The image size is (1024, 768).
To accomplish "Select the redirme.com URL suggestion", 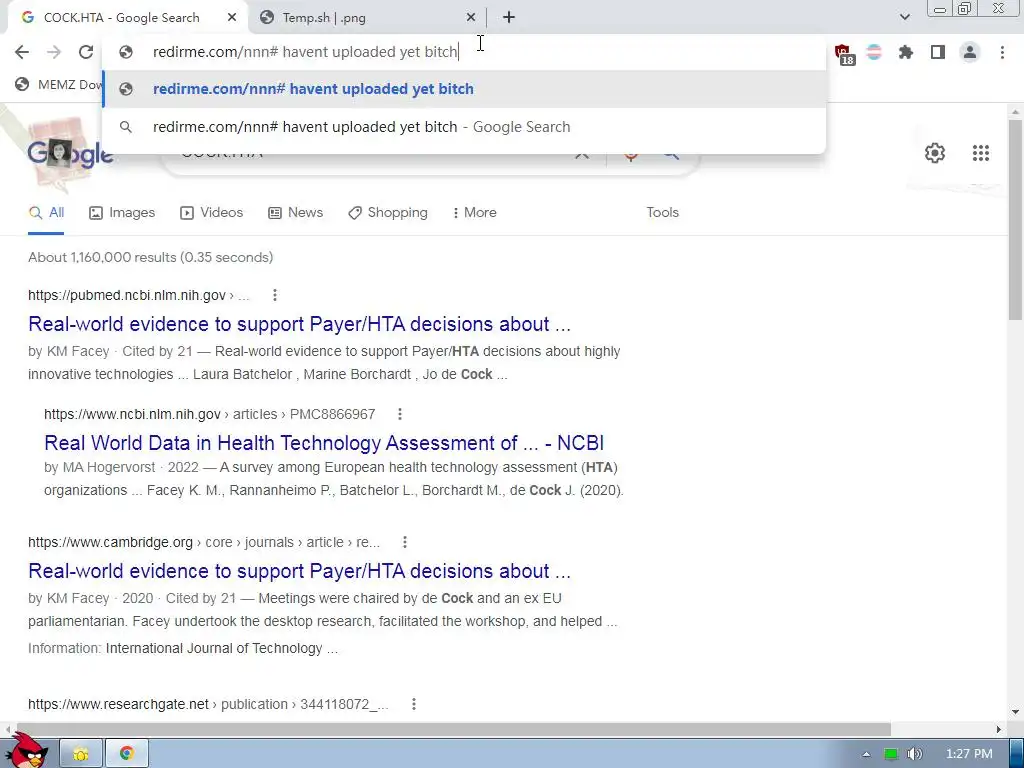I will [x=464, y=89].
